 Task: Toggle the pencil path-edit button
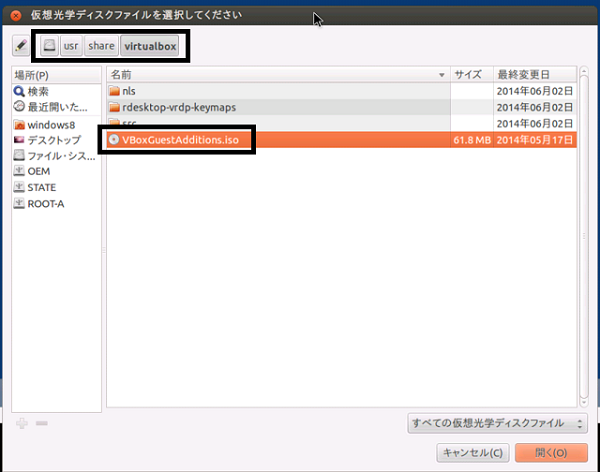[x=21, y=46]
